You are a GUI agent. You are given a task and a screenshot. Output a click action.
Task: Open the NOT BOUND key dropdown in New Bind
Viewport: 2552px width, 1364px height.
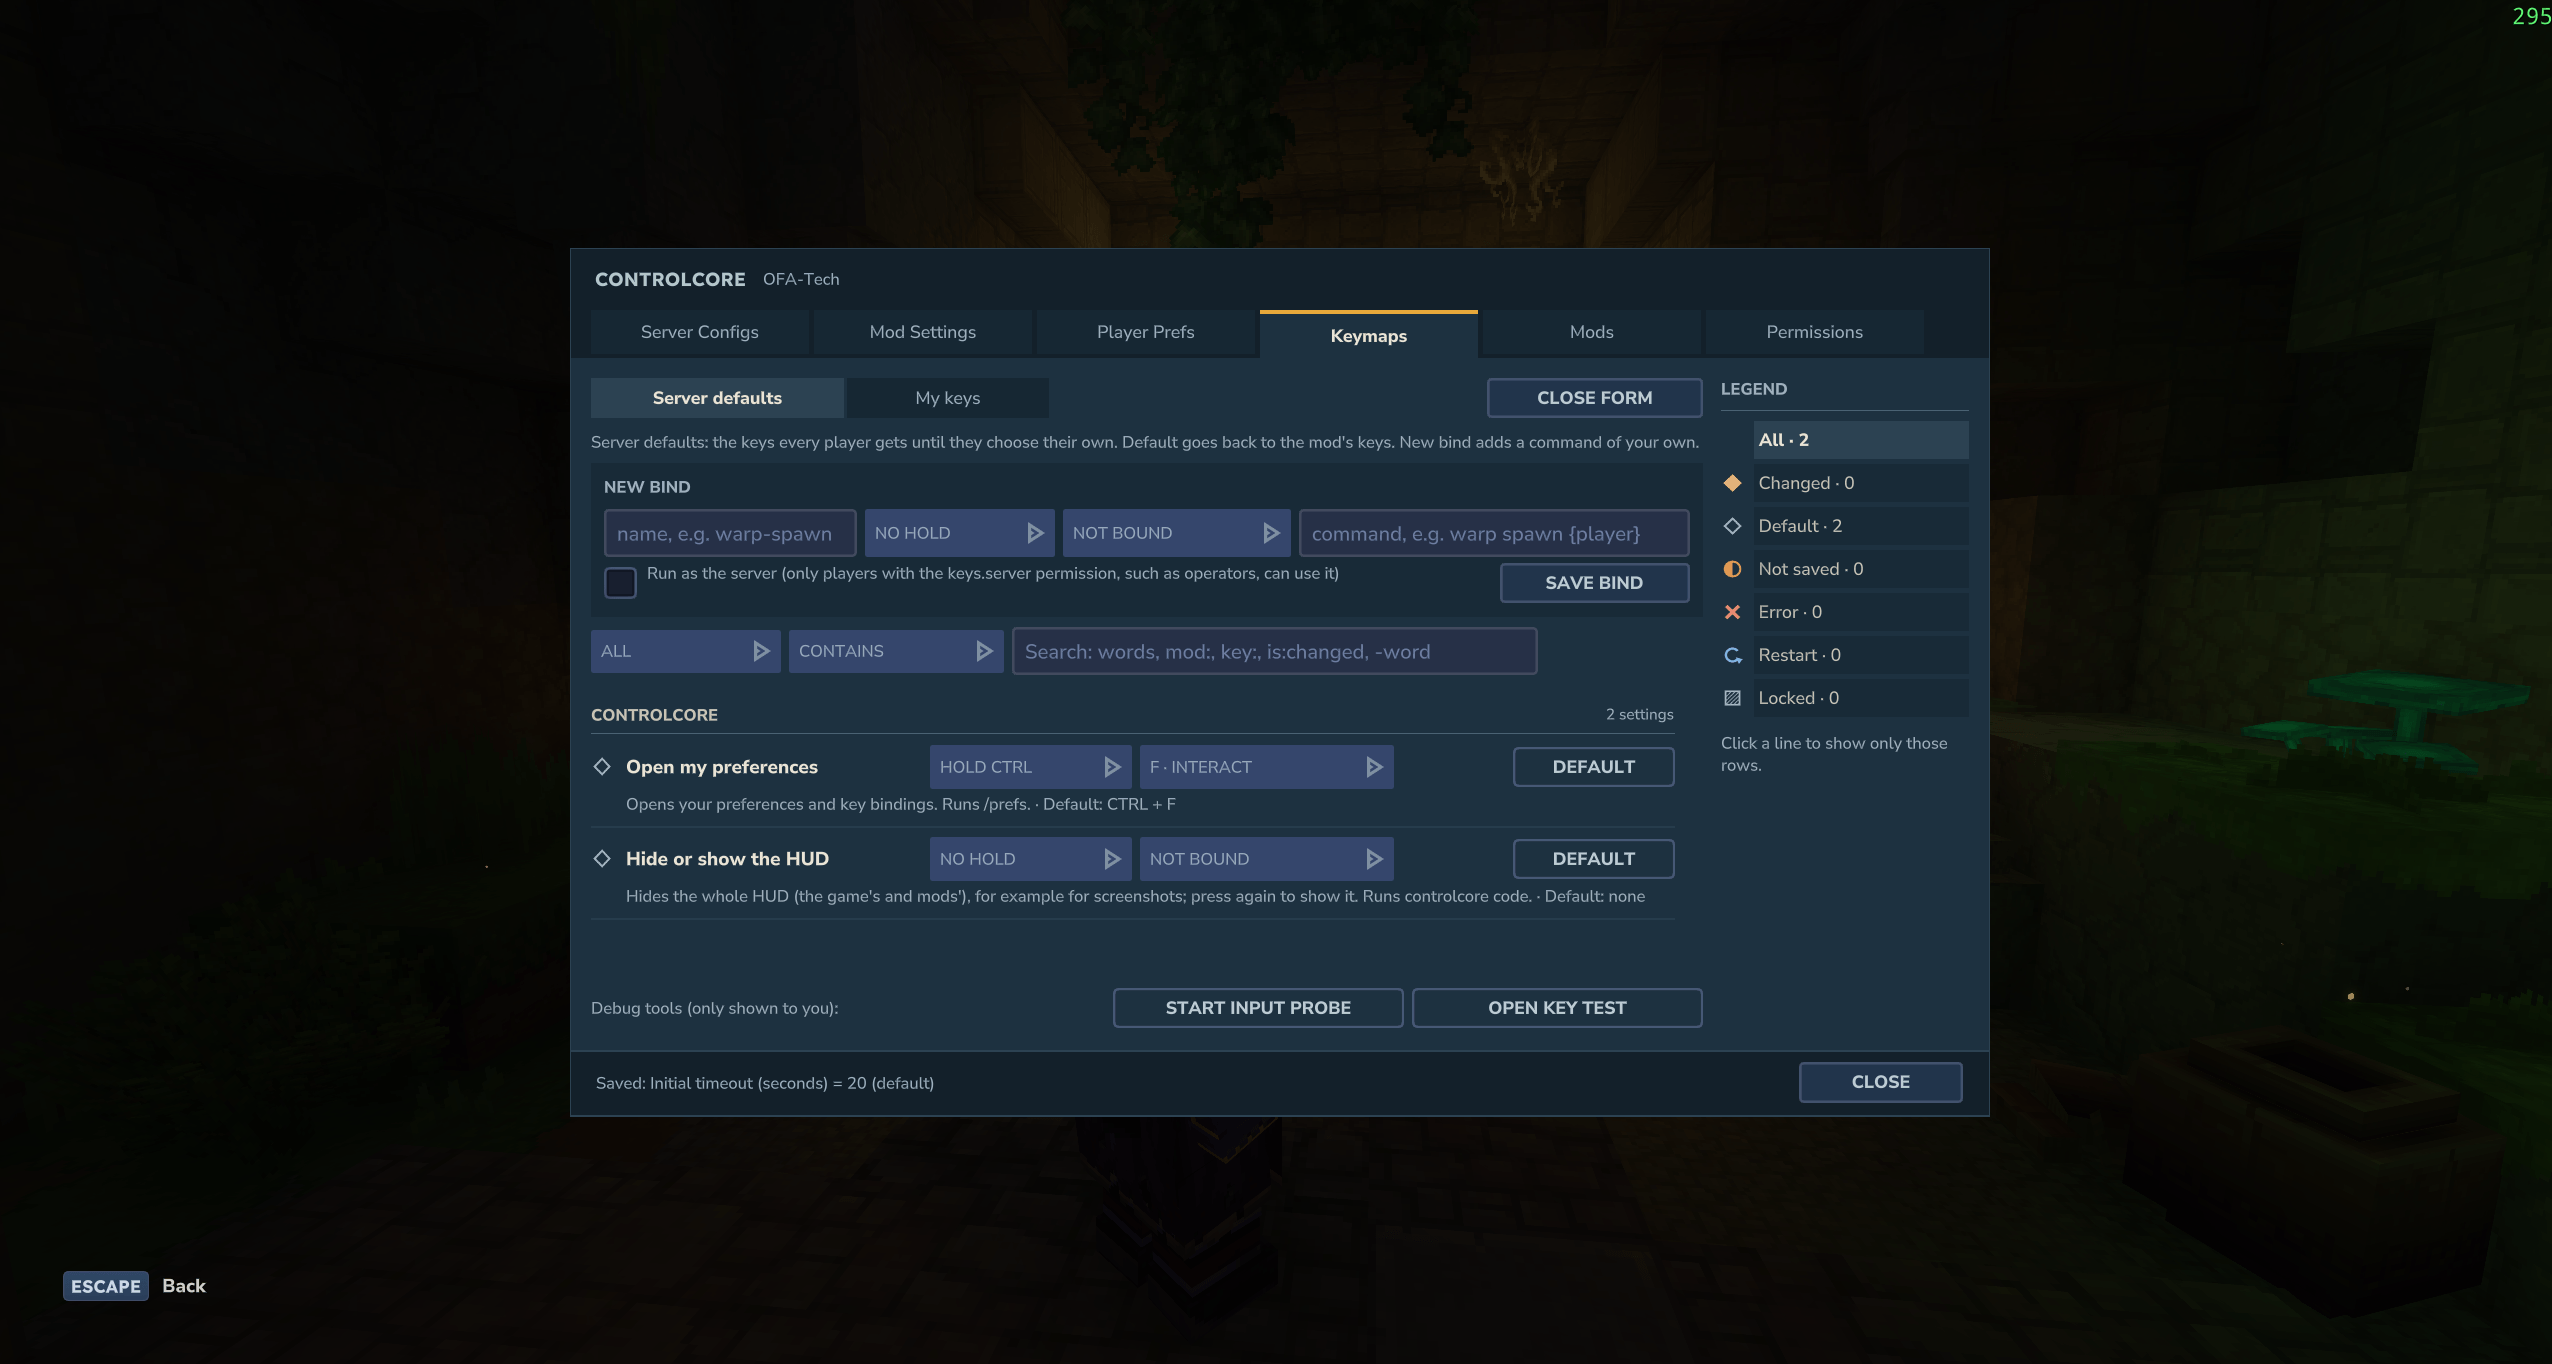[1176, 533]
